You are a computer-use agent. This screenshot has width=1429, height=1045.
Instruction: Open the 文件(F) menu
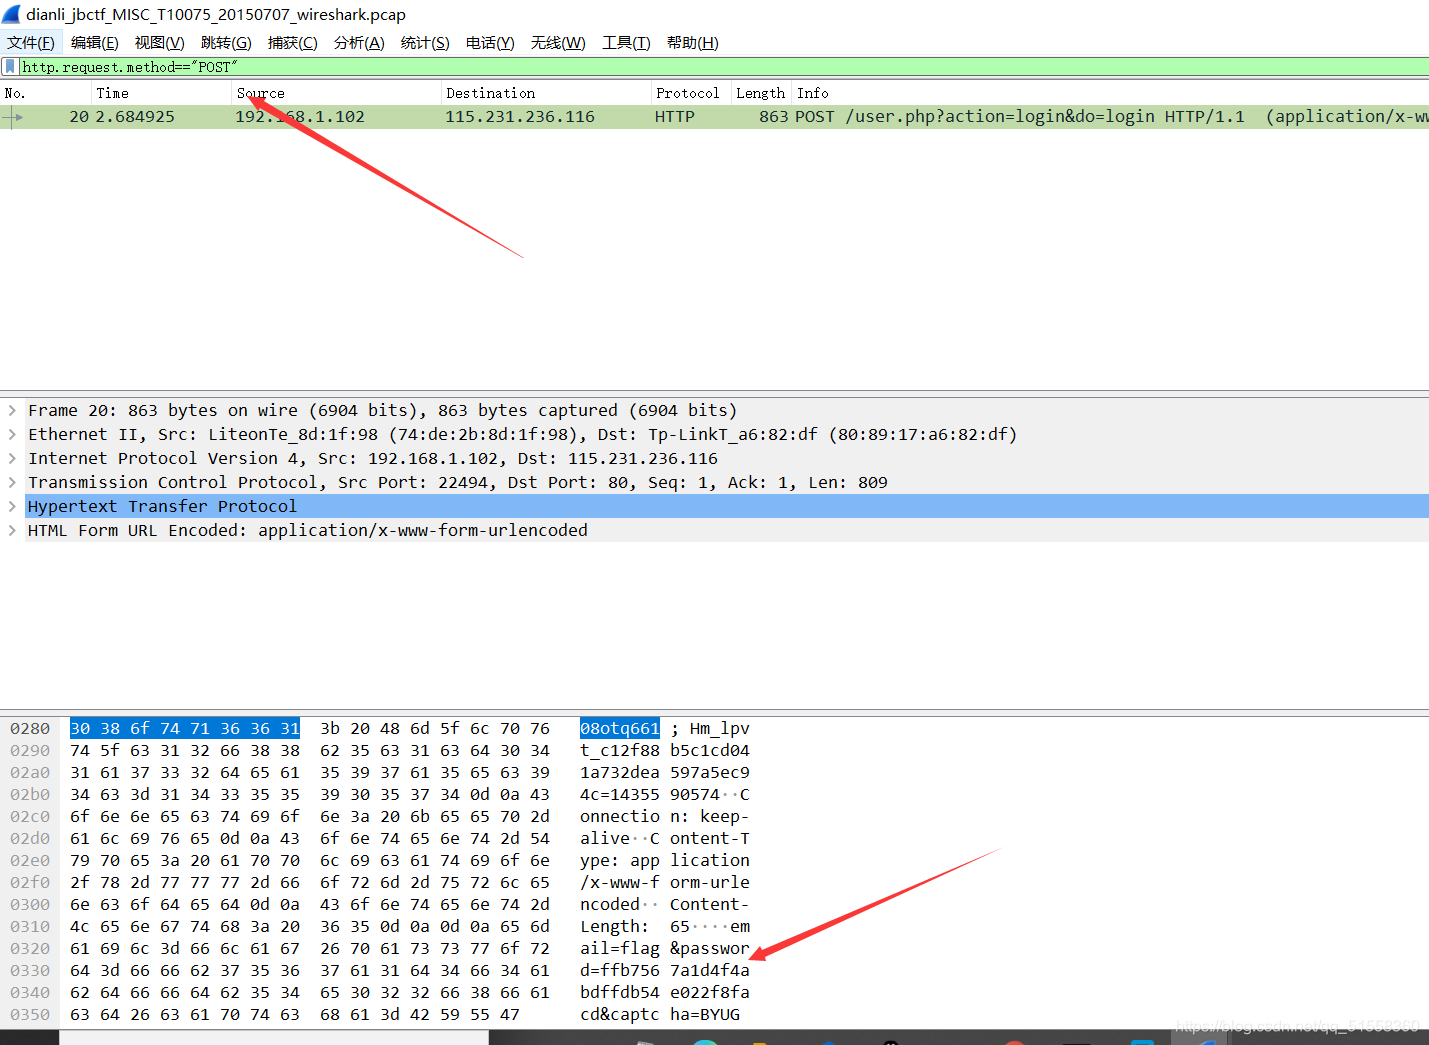tap(31, 43)
